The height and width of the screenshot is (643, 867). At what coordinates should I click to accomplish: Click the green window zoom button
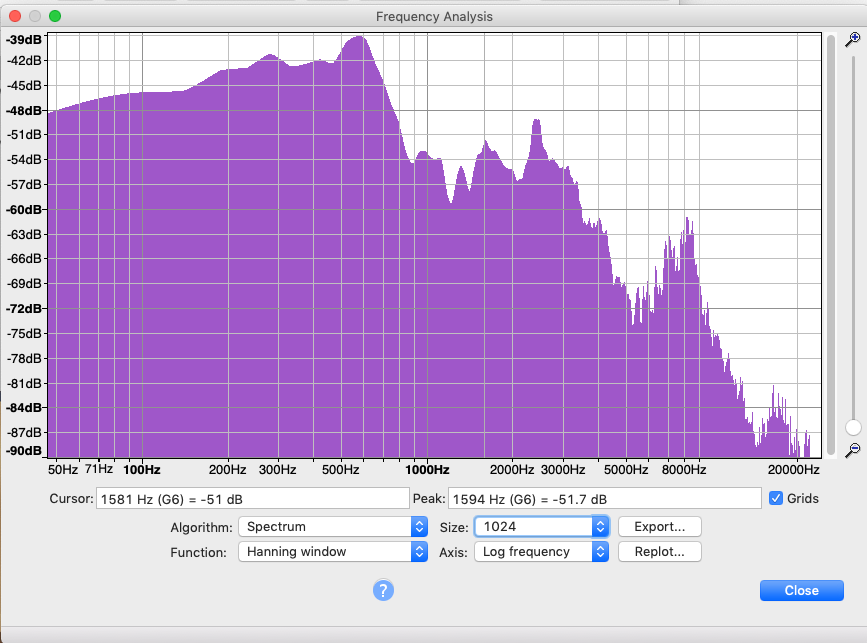coord(55,16)
